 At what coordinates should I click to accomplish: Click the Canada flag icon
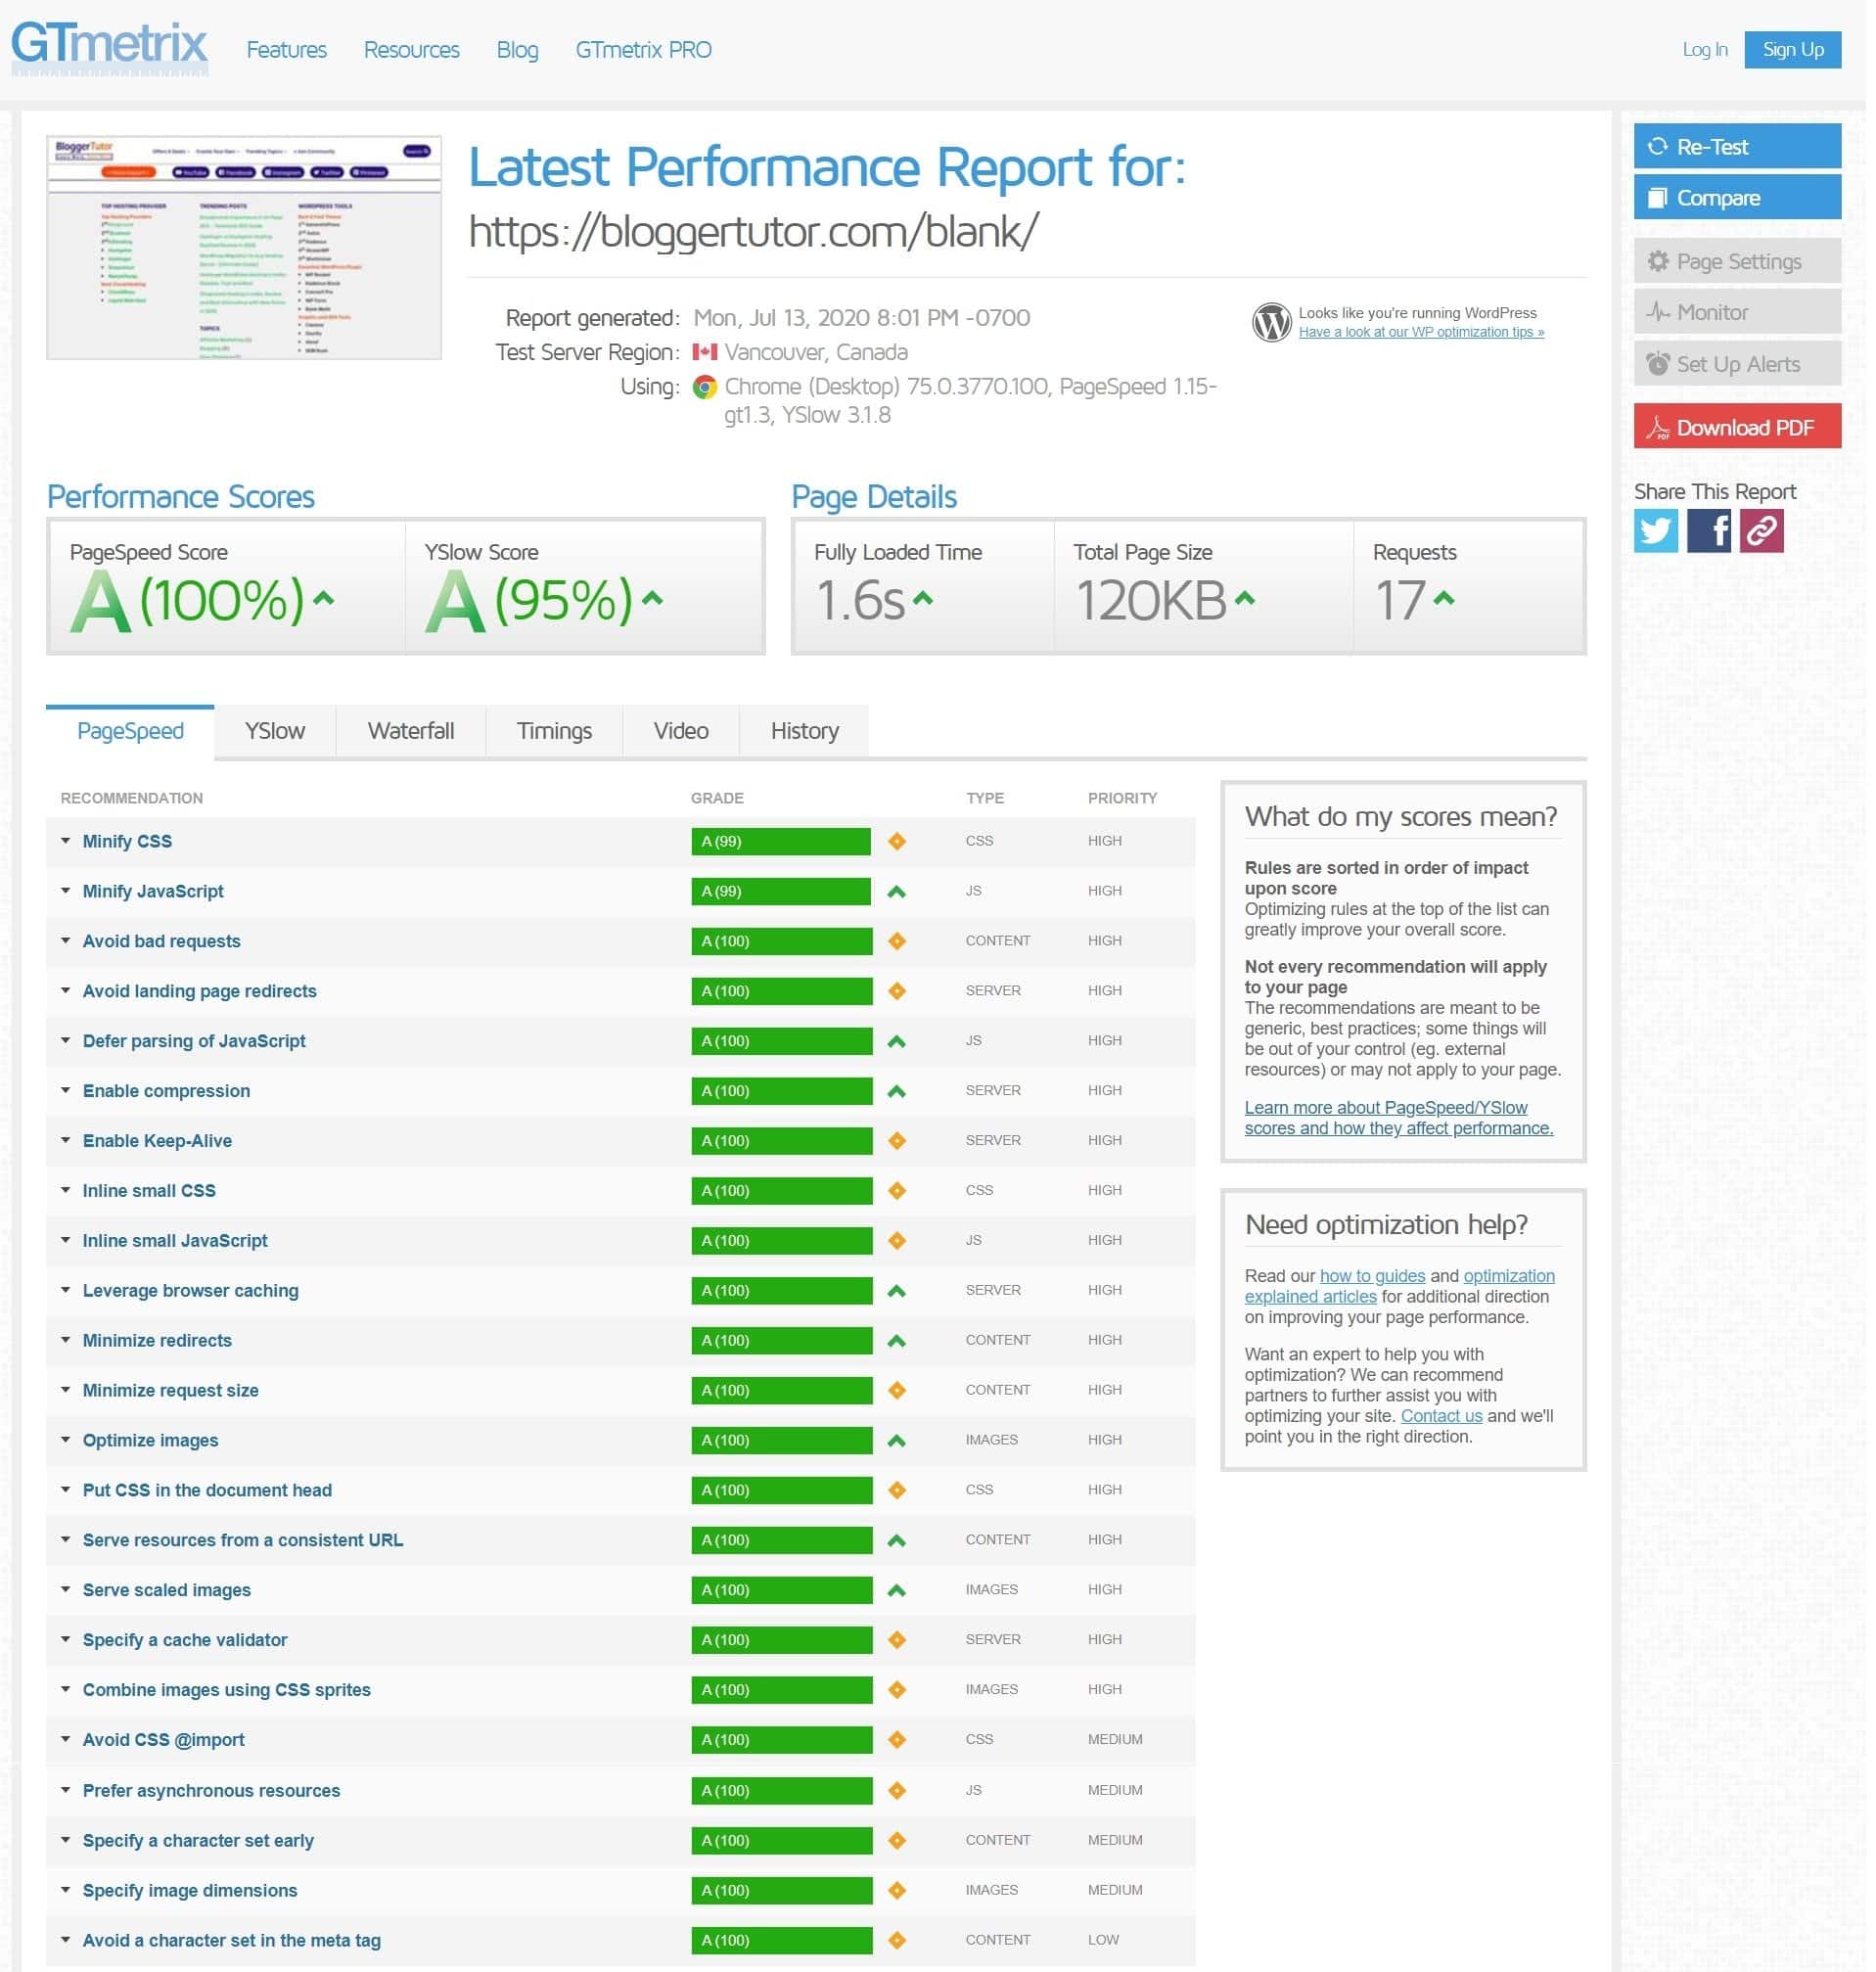[705, 352]
